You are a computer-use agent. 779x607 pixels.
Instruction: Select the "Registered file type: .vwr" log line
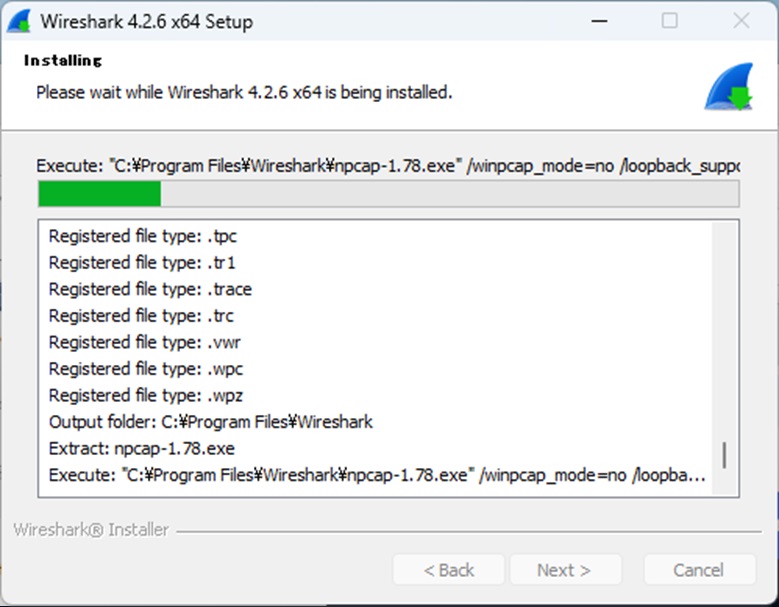145,342
